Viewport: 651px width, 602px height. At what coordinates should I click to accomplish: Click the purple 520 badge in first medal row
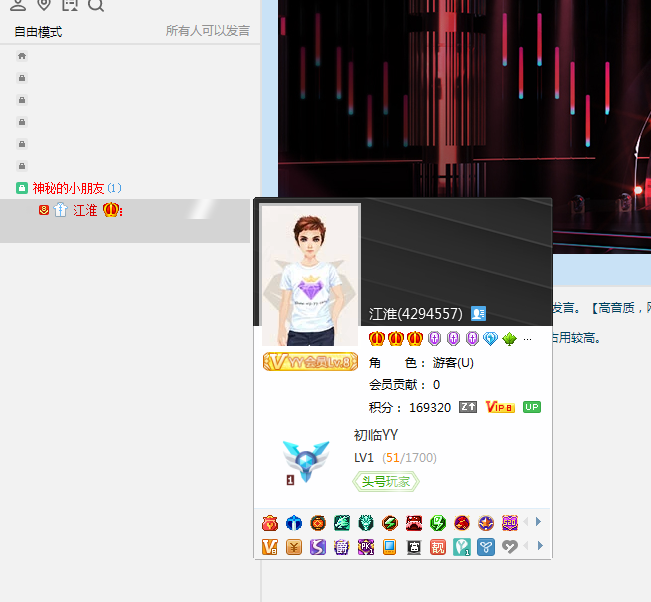tap(510, 522)
